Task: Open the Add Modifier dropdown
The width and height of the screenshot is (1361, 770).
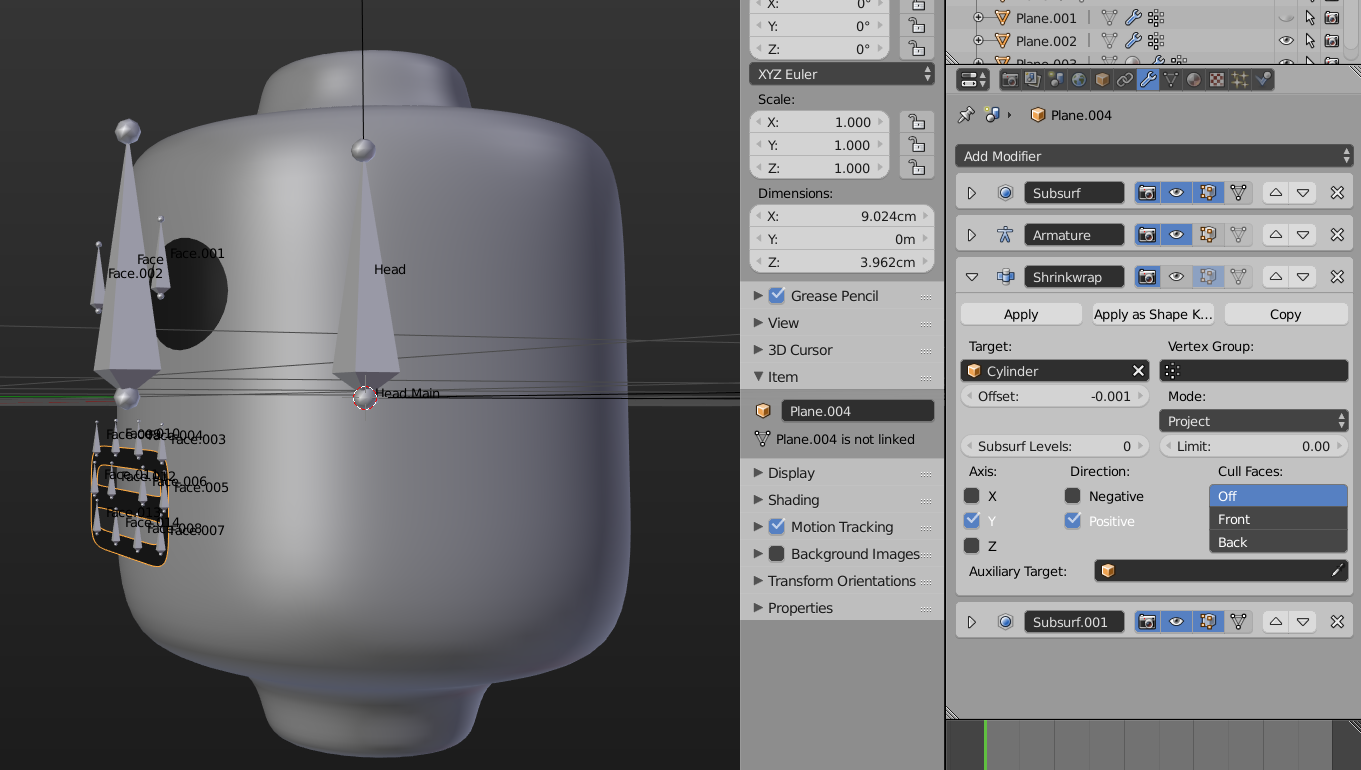Action: 1154,156
